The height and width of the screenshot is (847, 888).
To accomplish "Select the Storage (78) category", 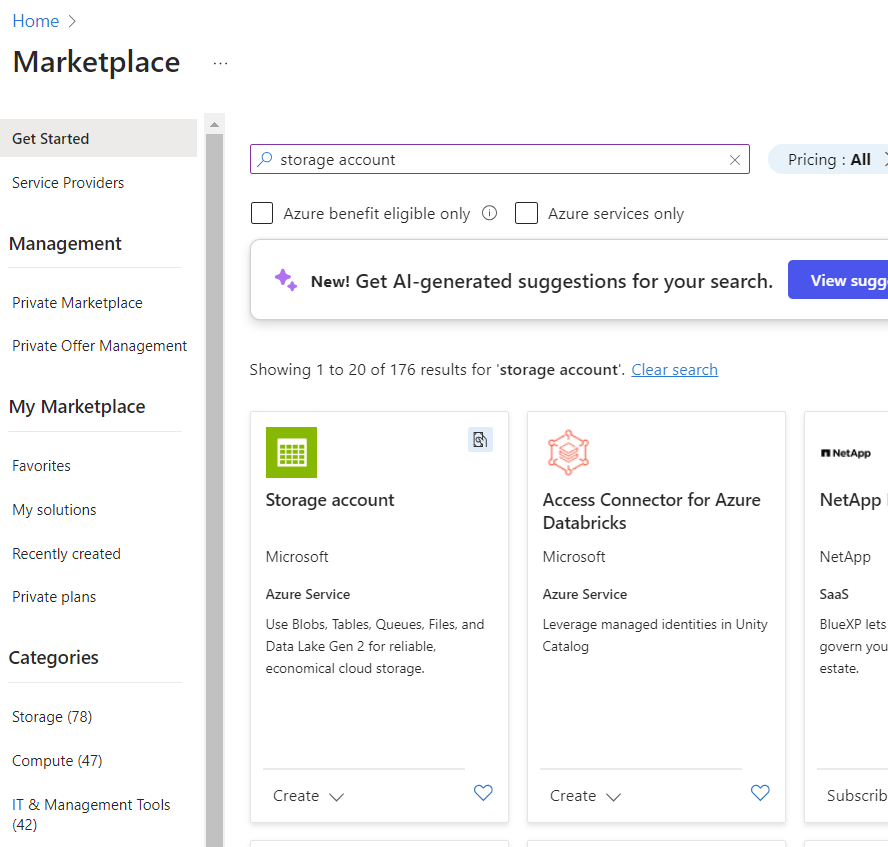I will (x=52, y=717).
